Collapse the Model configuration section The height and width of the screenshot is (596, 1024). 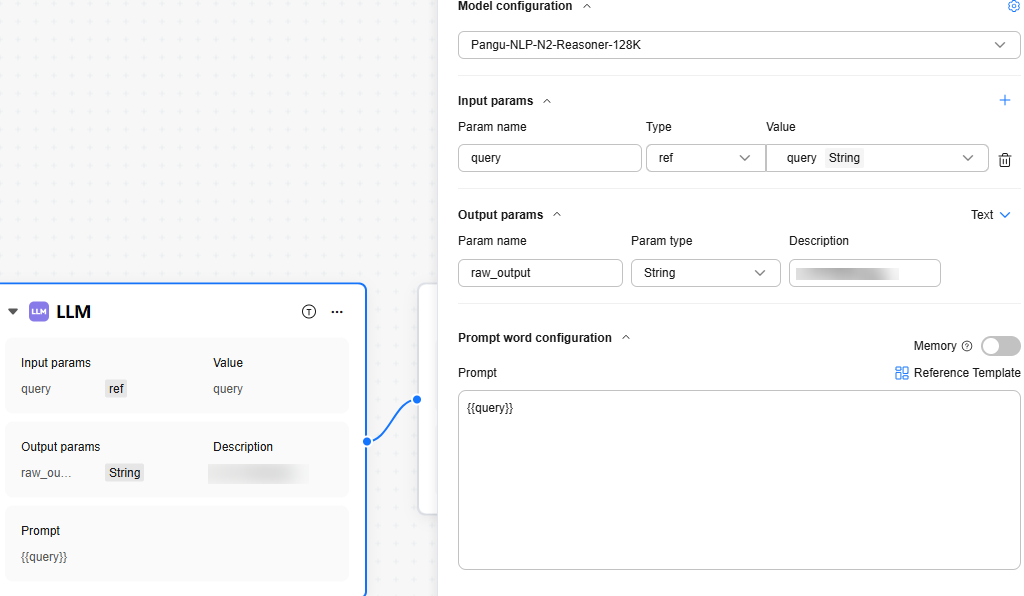click(587, 6)
